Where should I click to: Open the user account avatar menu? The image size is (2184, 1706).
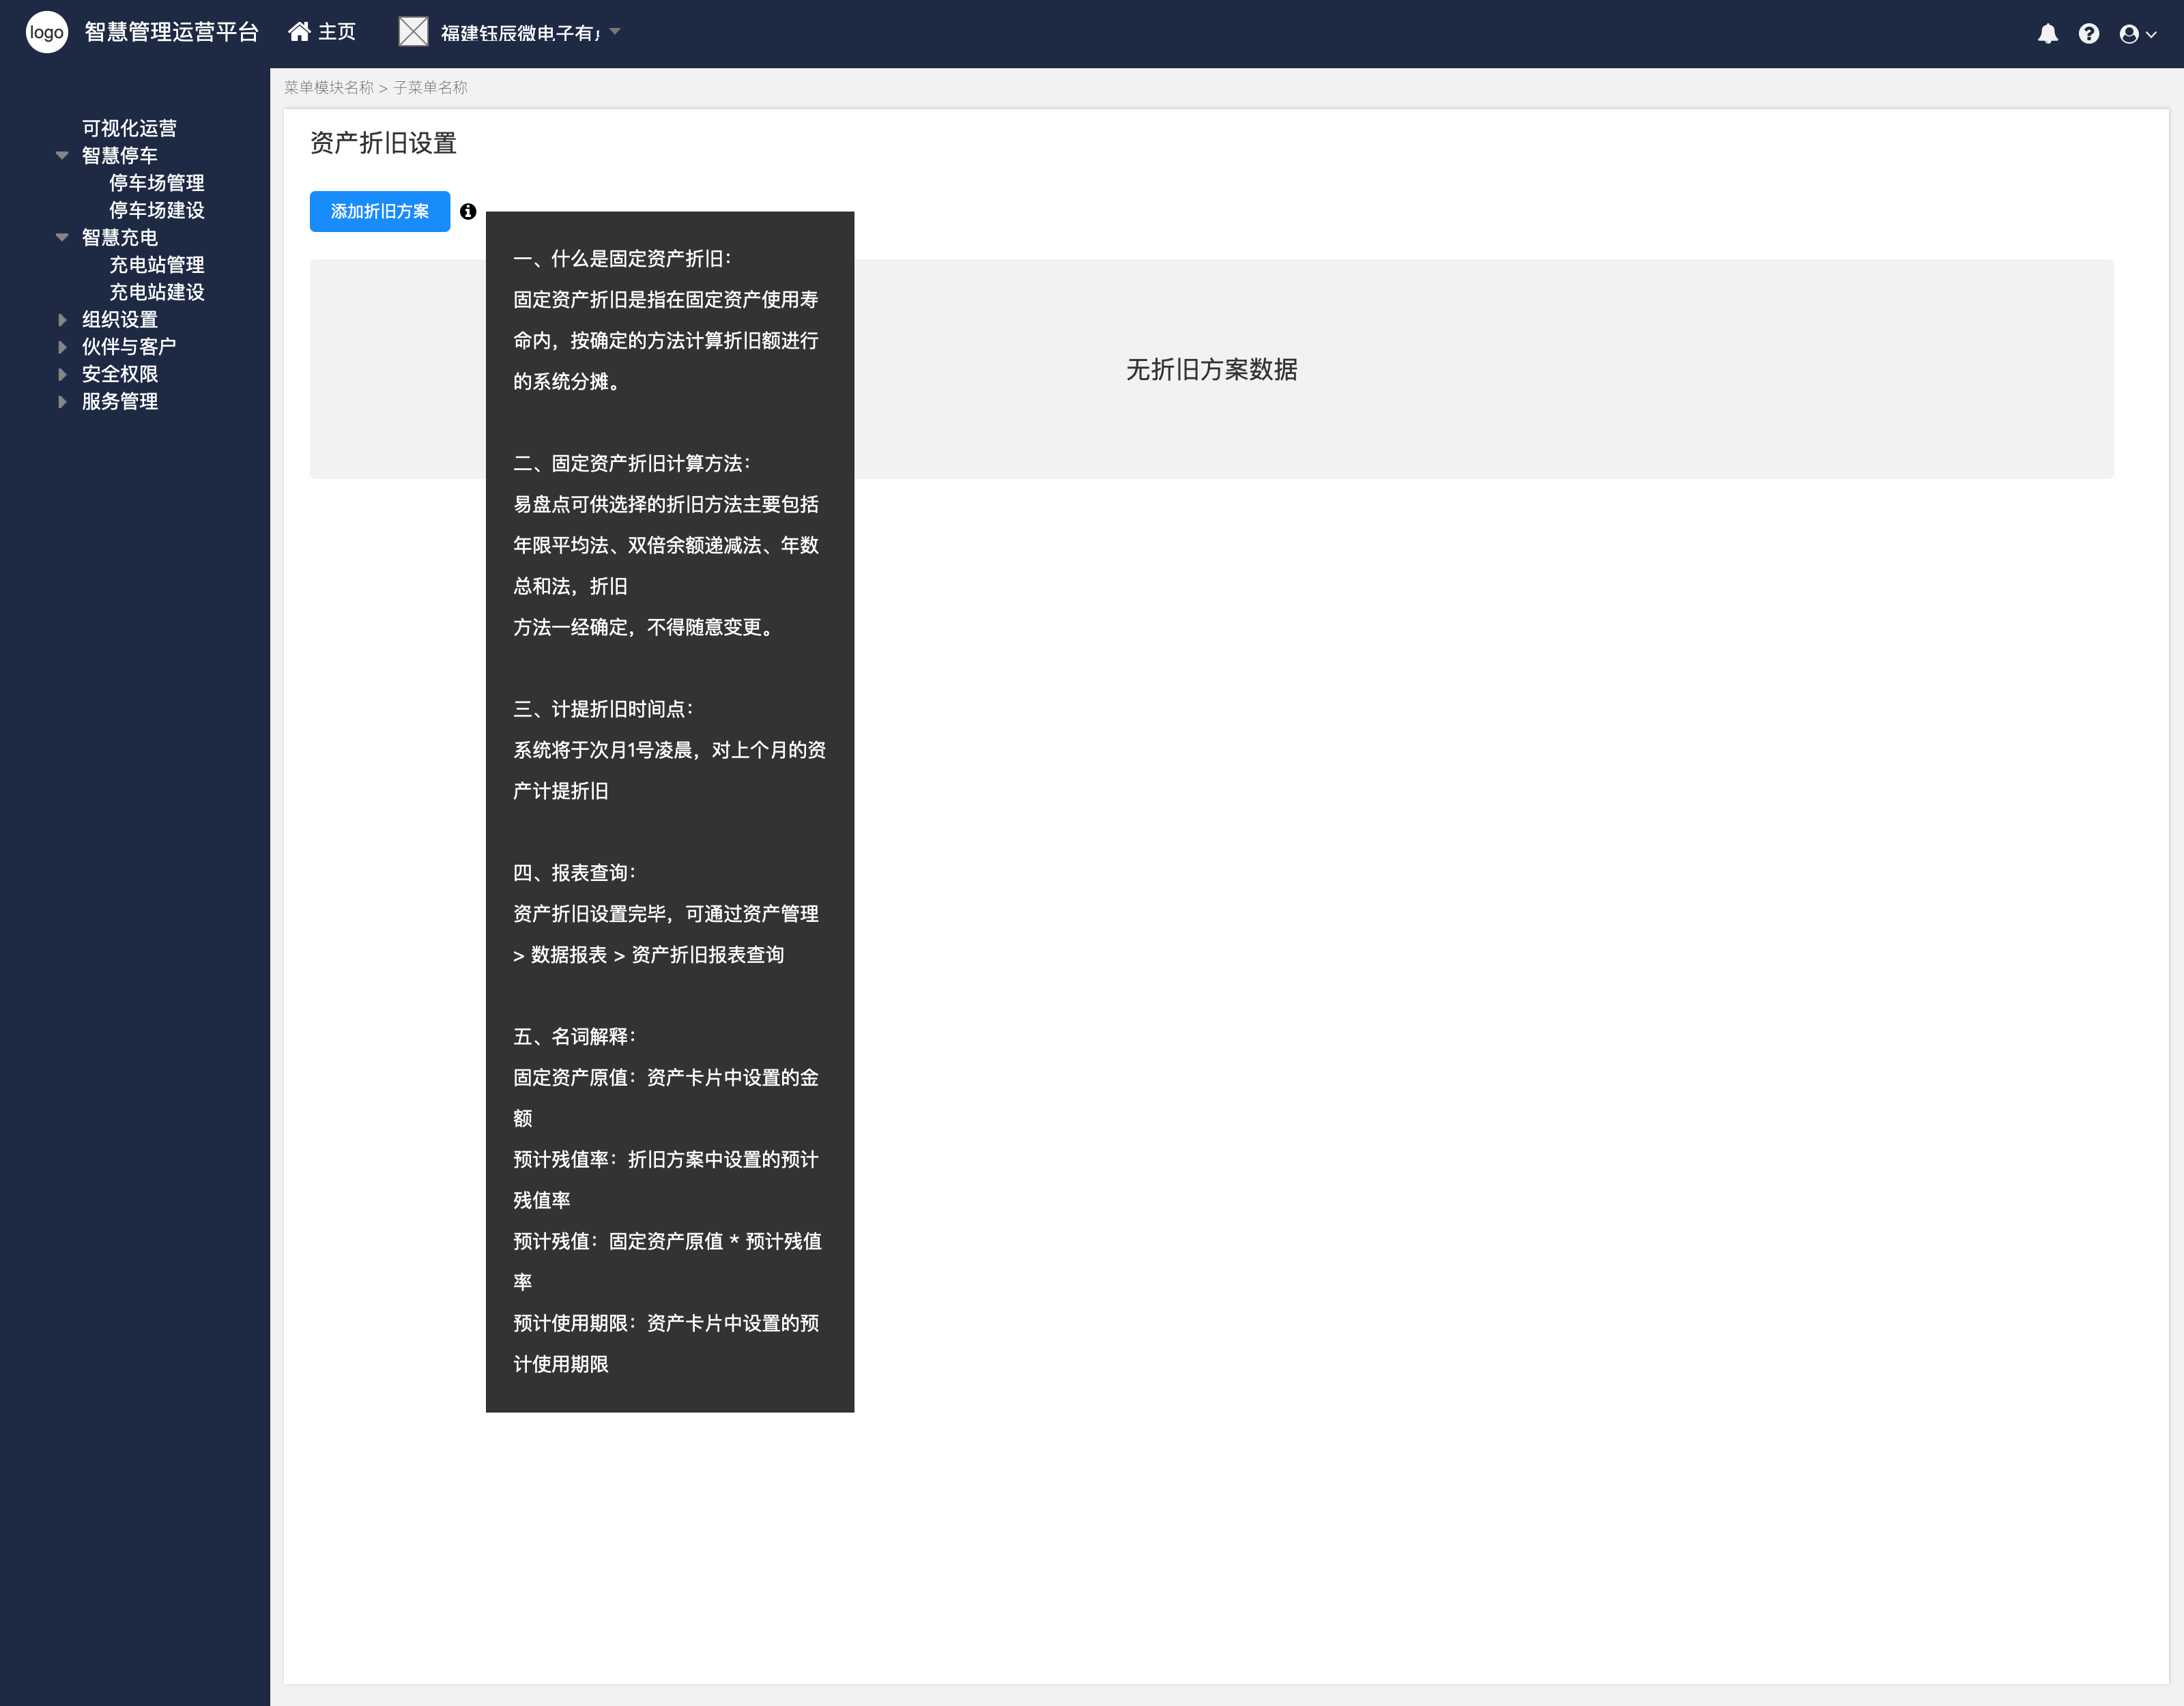[x=2129, y=34]
